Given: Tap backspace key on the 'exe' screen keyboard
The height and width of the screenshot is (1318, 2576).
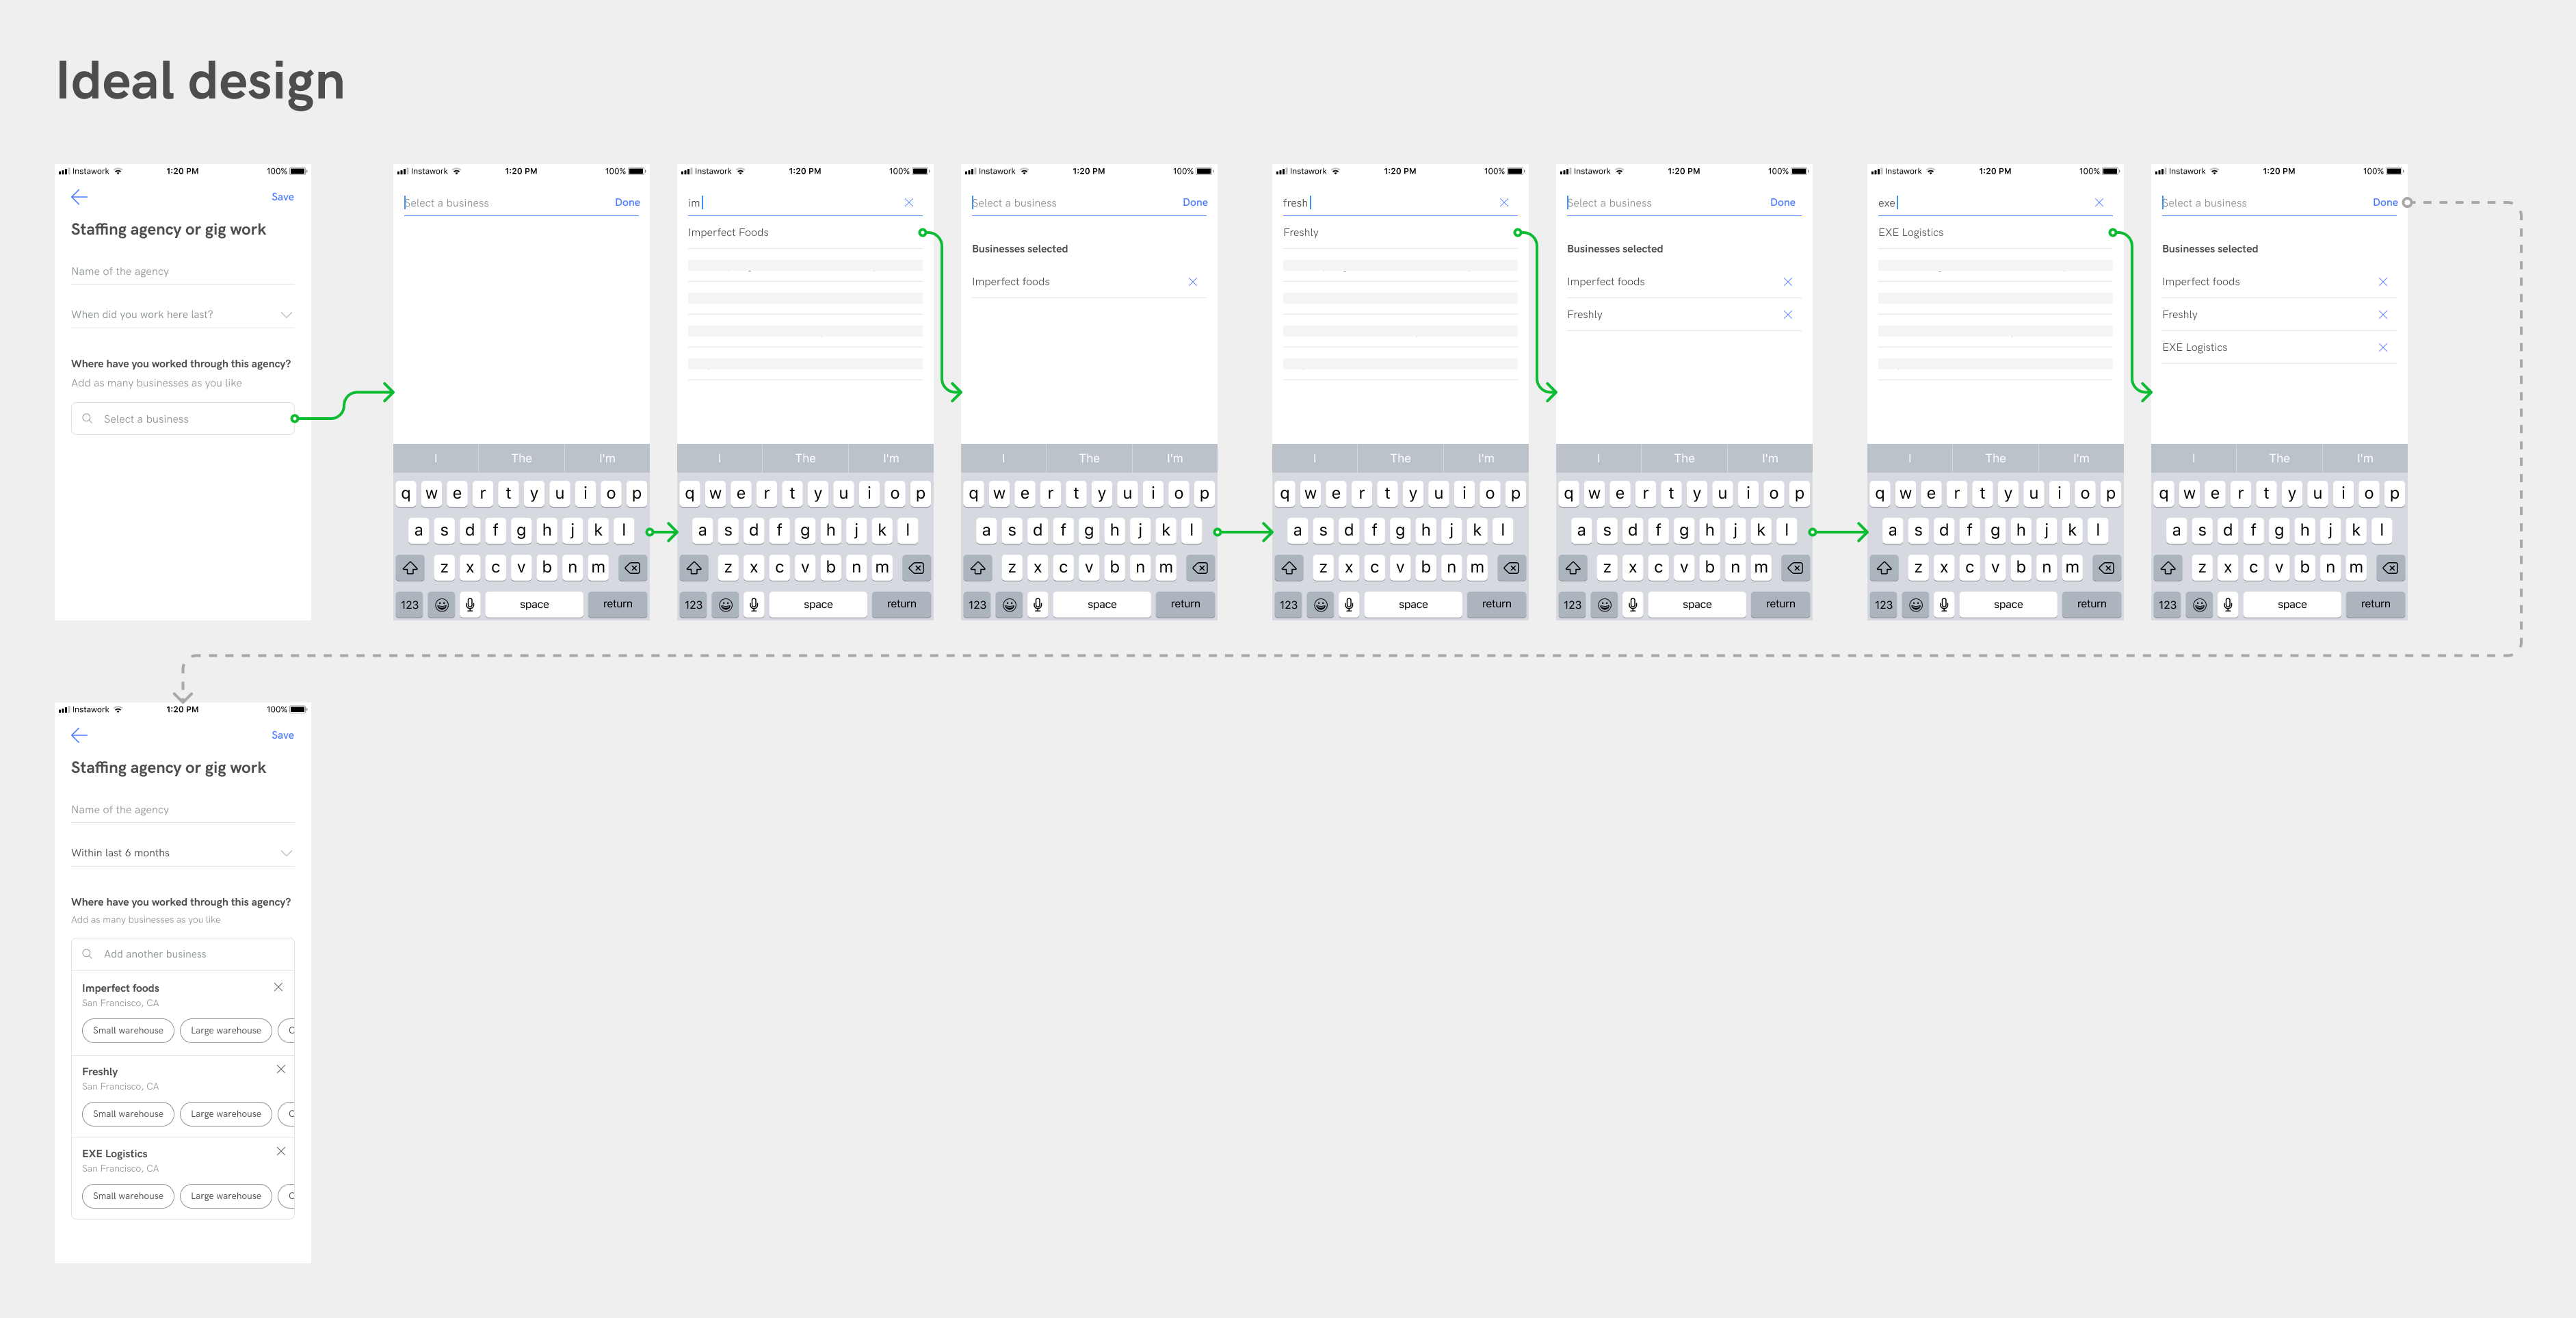Looking at the screenshot, I should 2106,568.
